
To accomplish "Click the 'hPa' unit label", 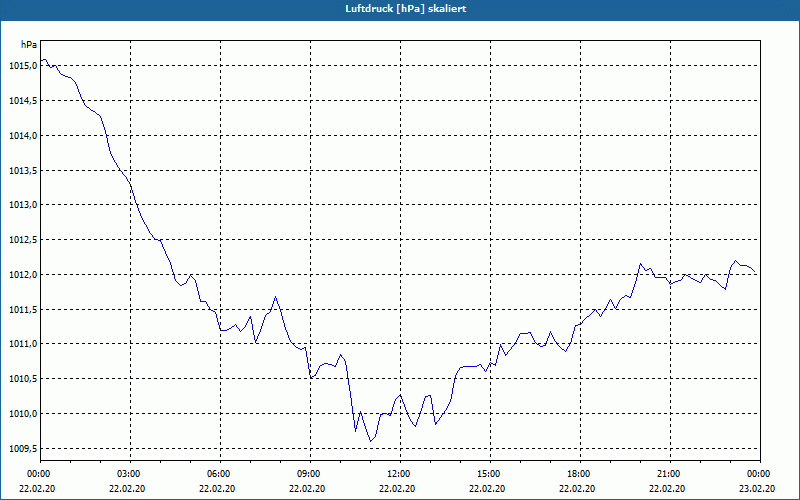I will (x=29, y=45).
